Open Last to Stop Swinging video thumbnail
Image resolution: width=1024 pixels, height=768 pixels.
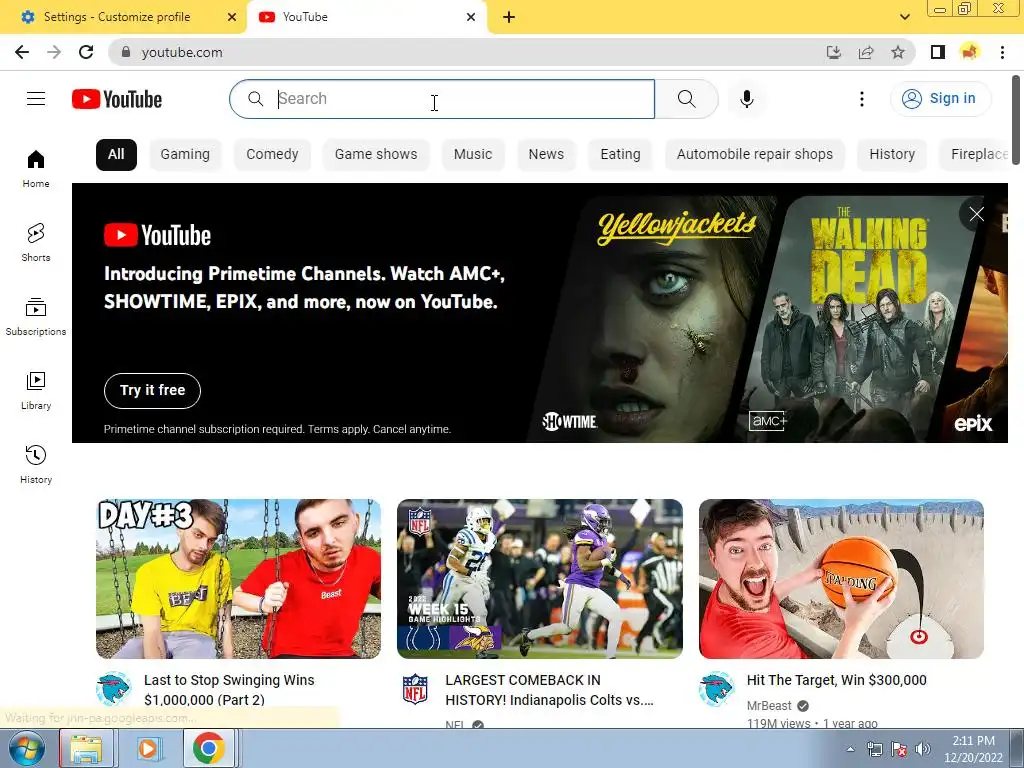(x=238, y=579)
